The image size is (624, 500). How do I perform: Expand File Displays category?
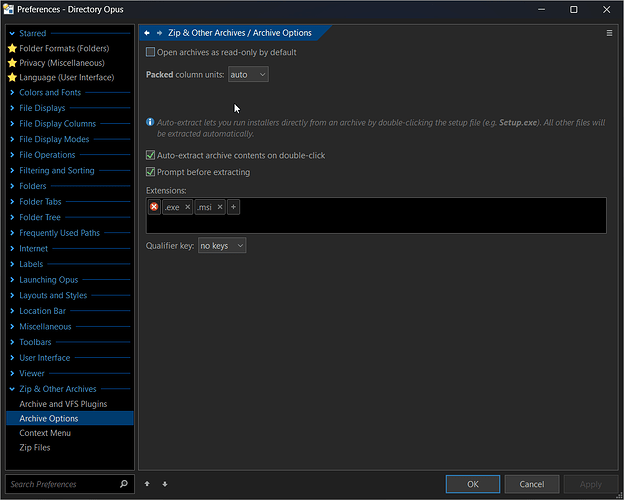pos(12,108)
